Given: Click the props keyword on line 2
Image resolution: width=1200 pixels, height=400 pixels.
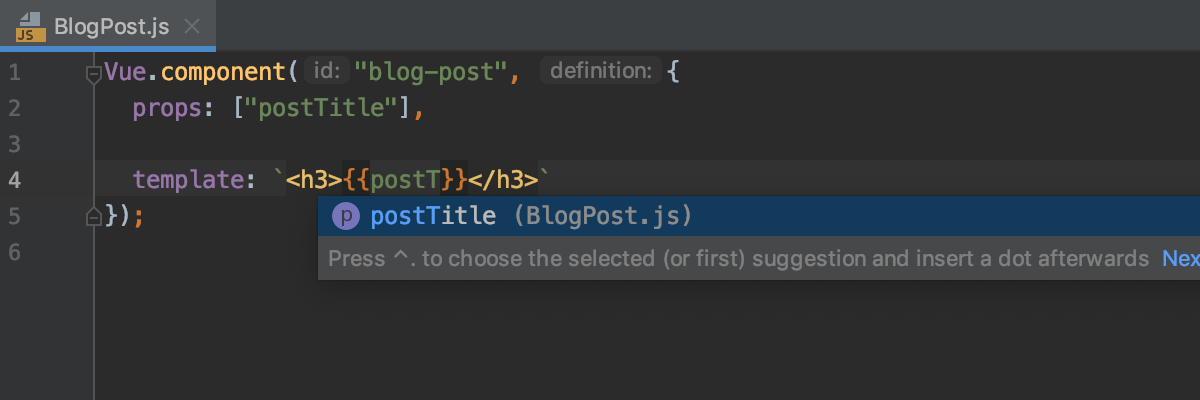Looking at the screenshot, I should click(x=167, y=108).
